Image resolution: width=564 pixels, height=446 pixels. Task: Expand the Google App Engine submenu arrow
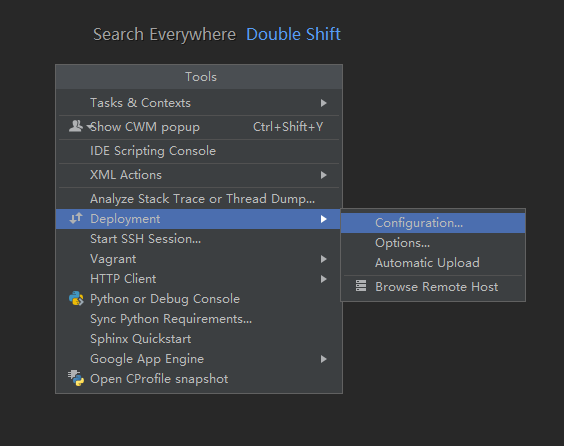tap(323, 359)
